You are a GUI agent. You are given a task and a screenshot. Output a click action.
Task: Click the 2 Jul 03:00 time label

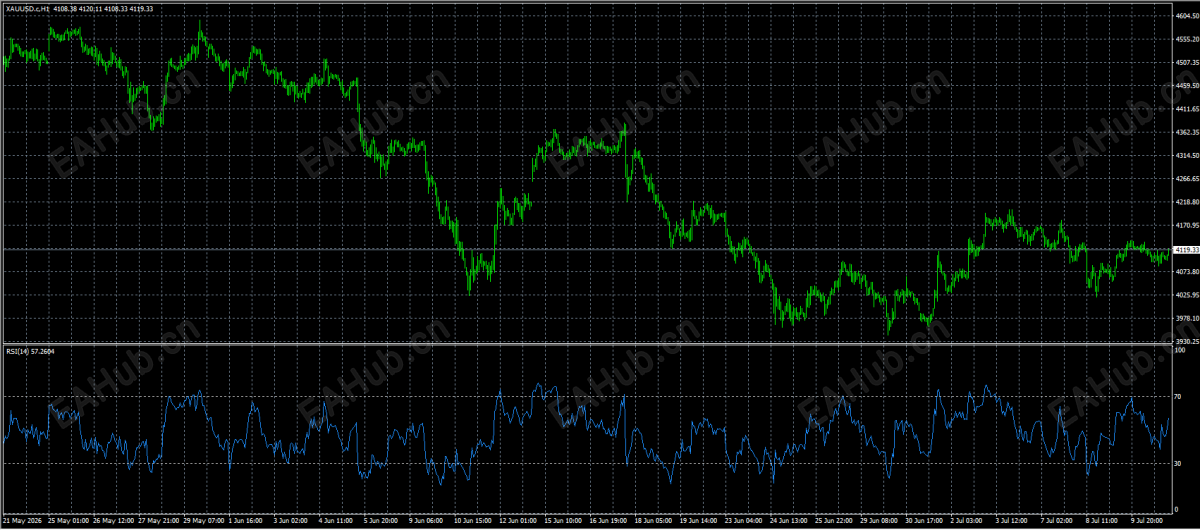pyautogui.click(x=965, y=521)
